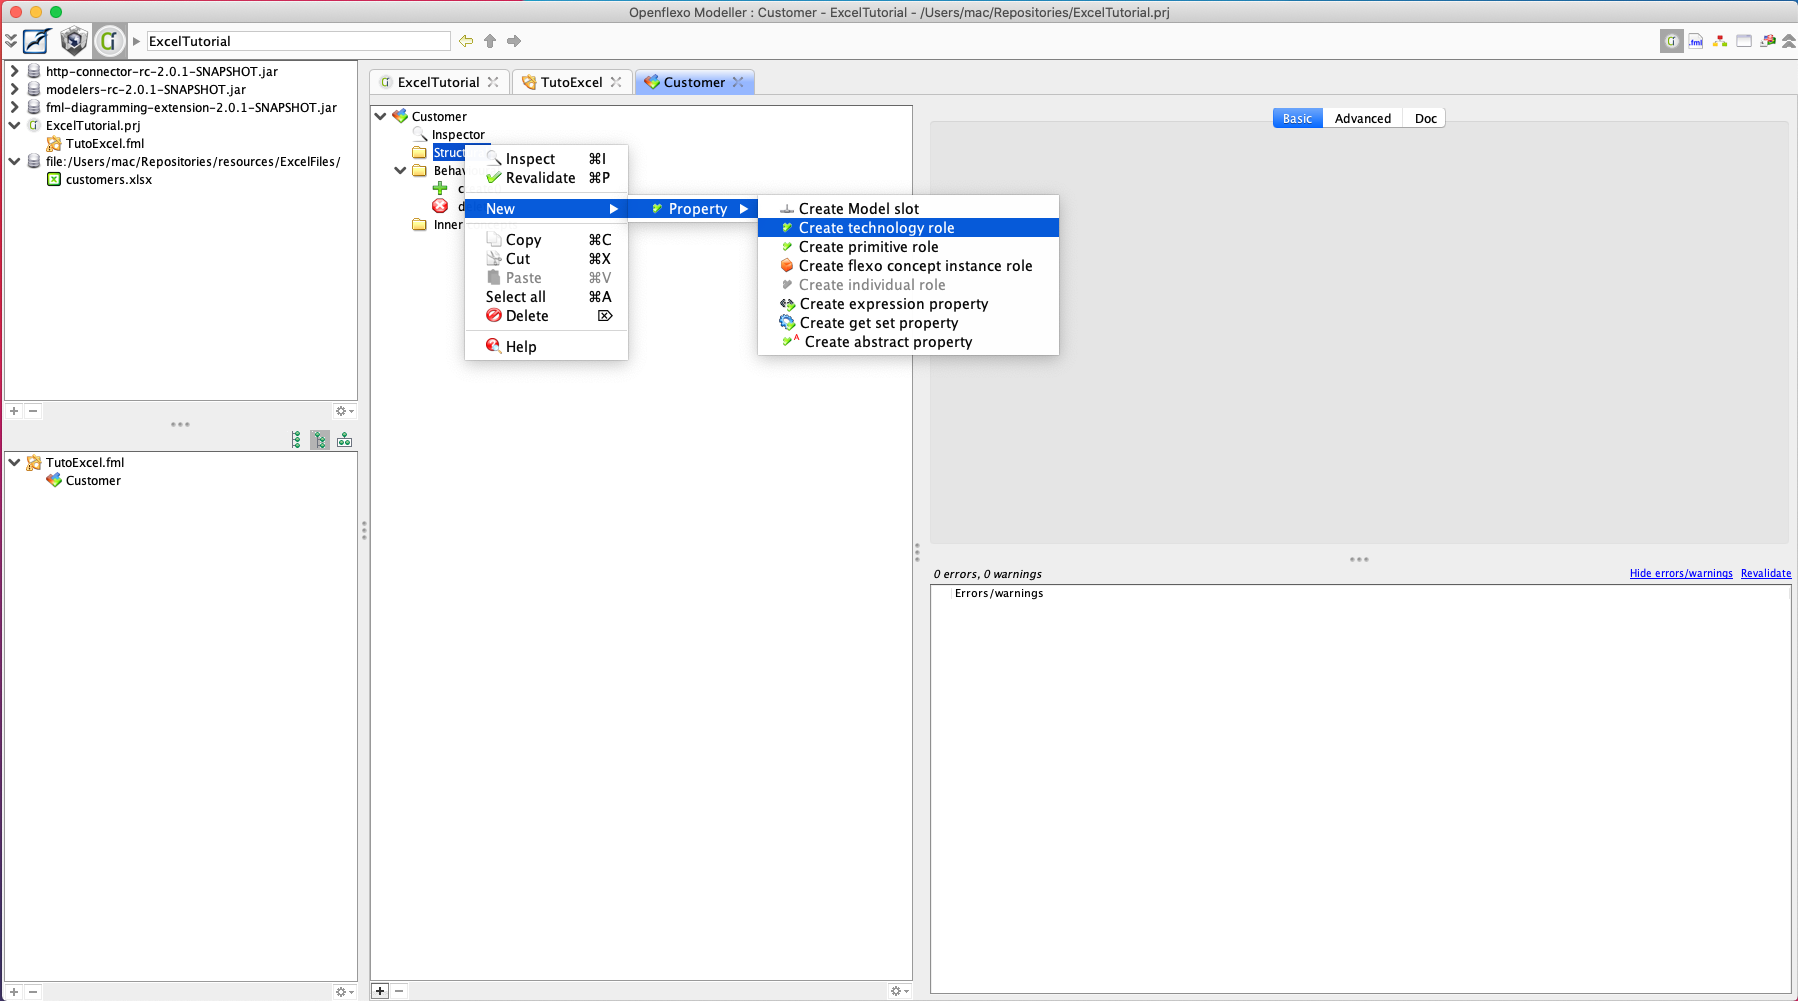Collapse the left toolbar double-chevron
The height and width of the screenshot is (1001, 1798).
11,41
